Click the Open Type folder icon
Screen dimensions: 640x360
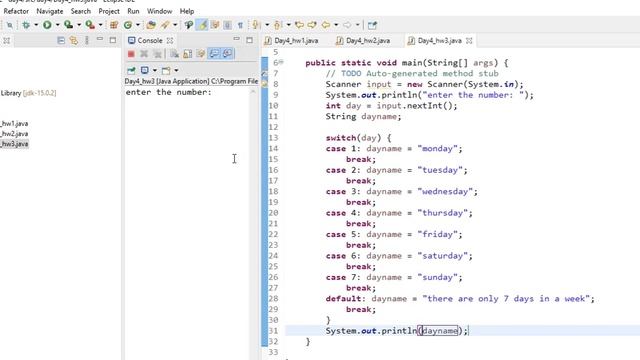pyautogui.click(x=151, y=25)
